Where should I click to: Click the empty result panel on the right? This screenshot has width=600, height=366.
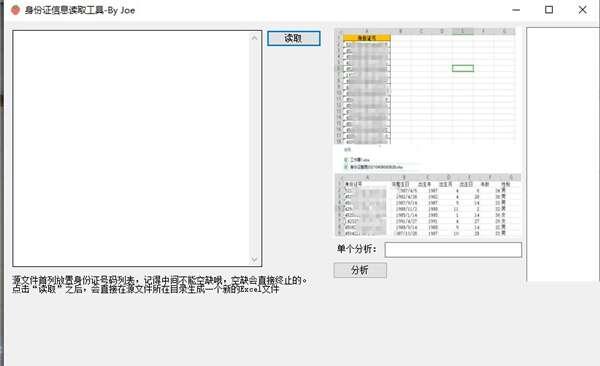[562, 154]
